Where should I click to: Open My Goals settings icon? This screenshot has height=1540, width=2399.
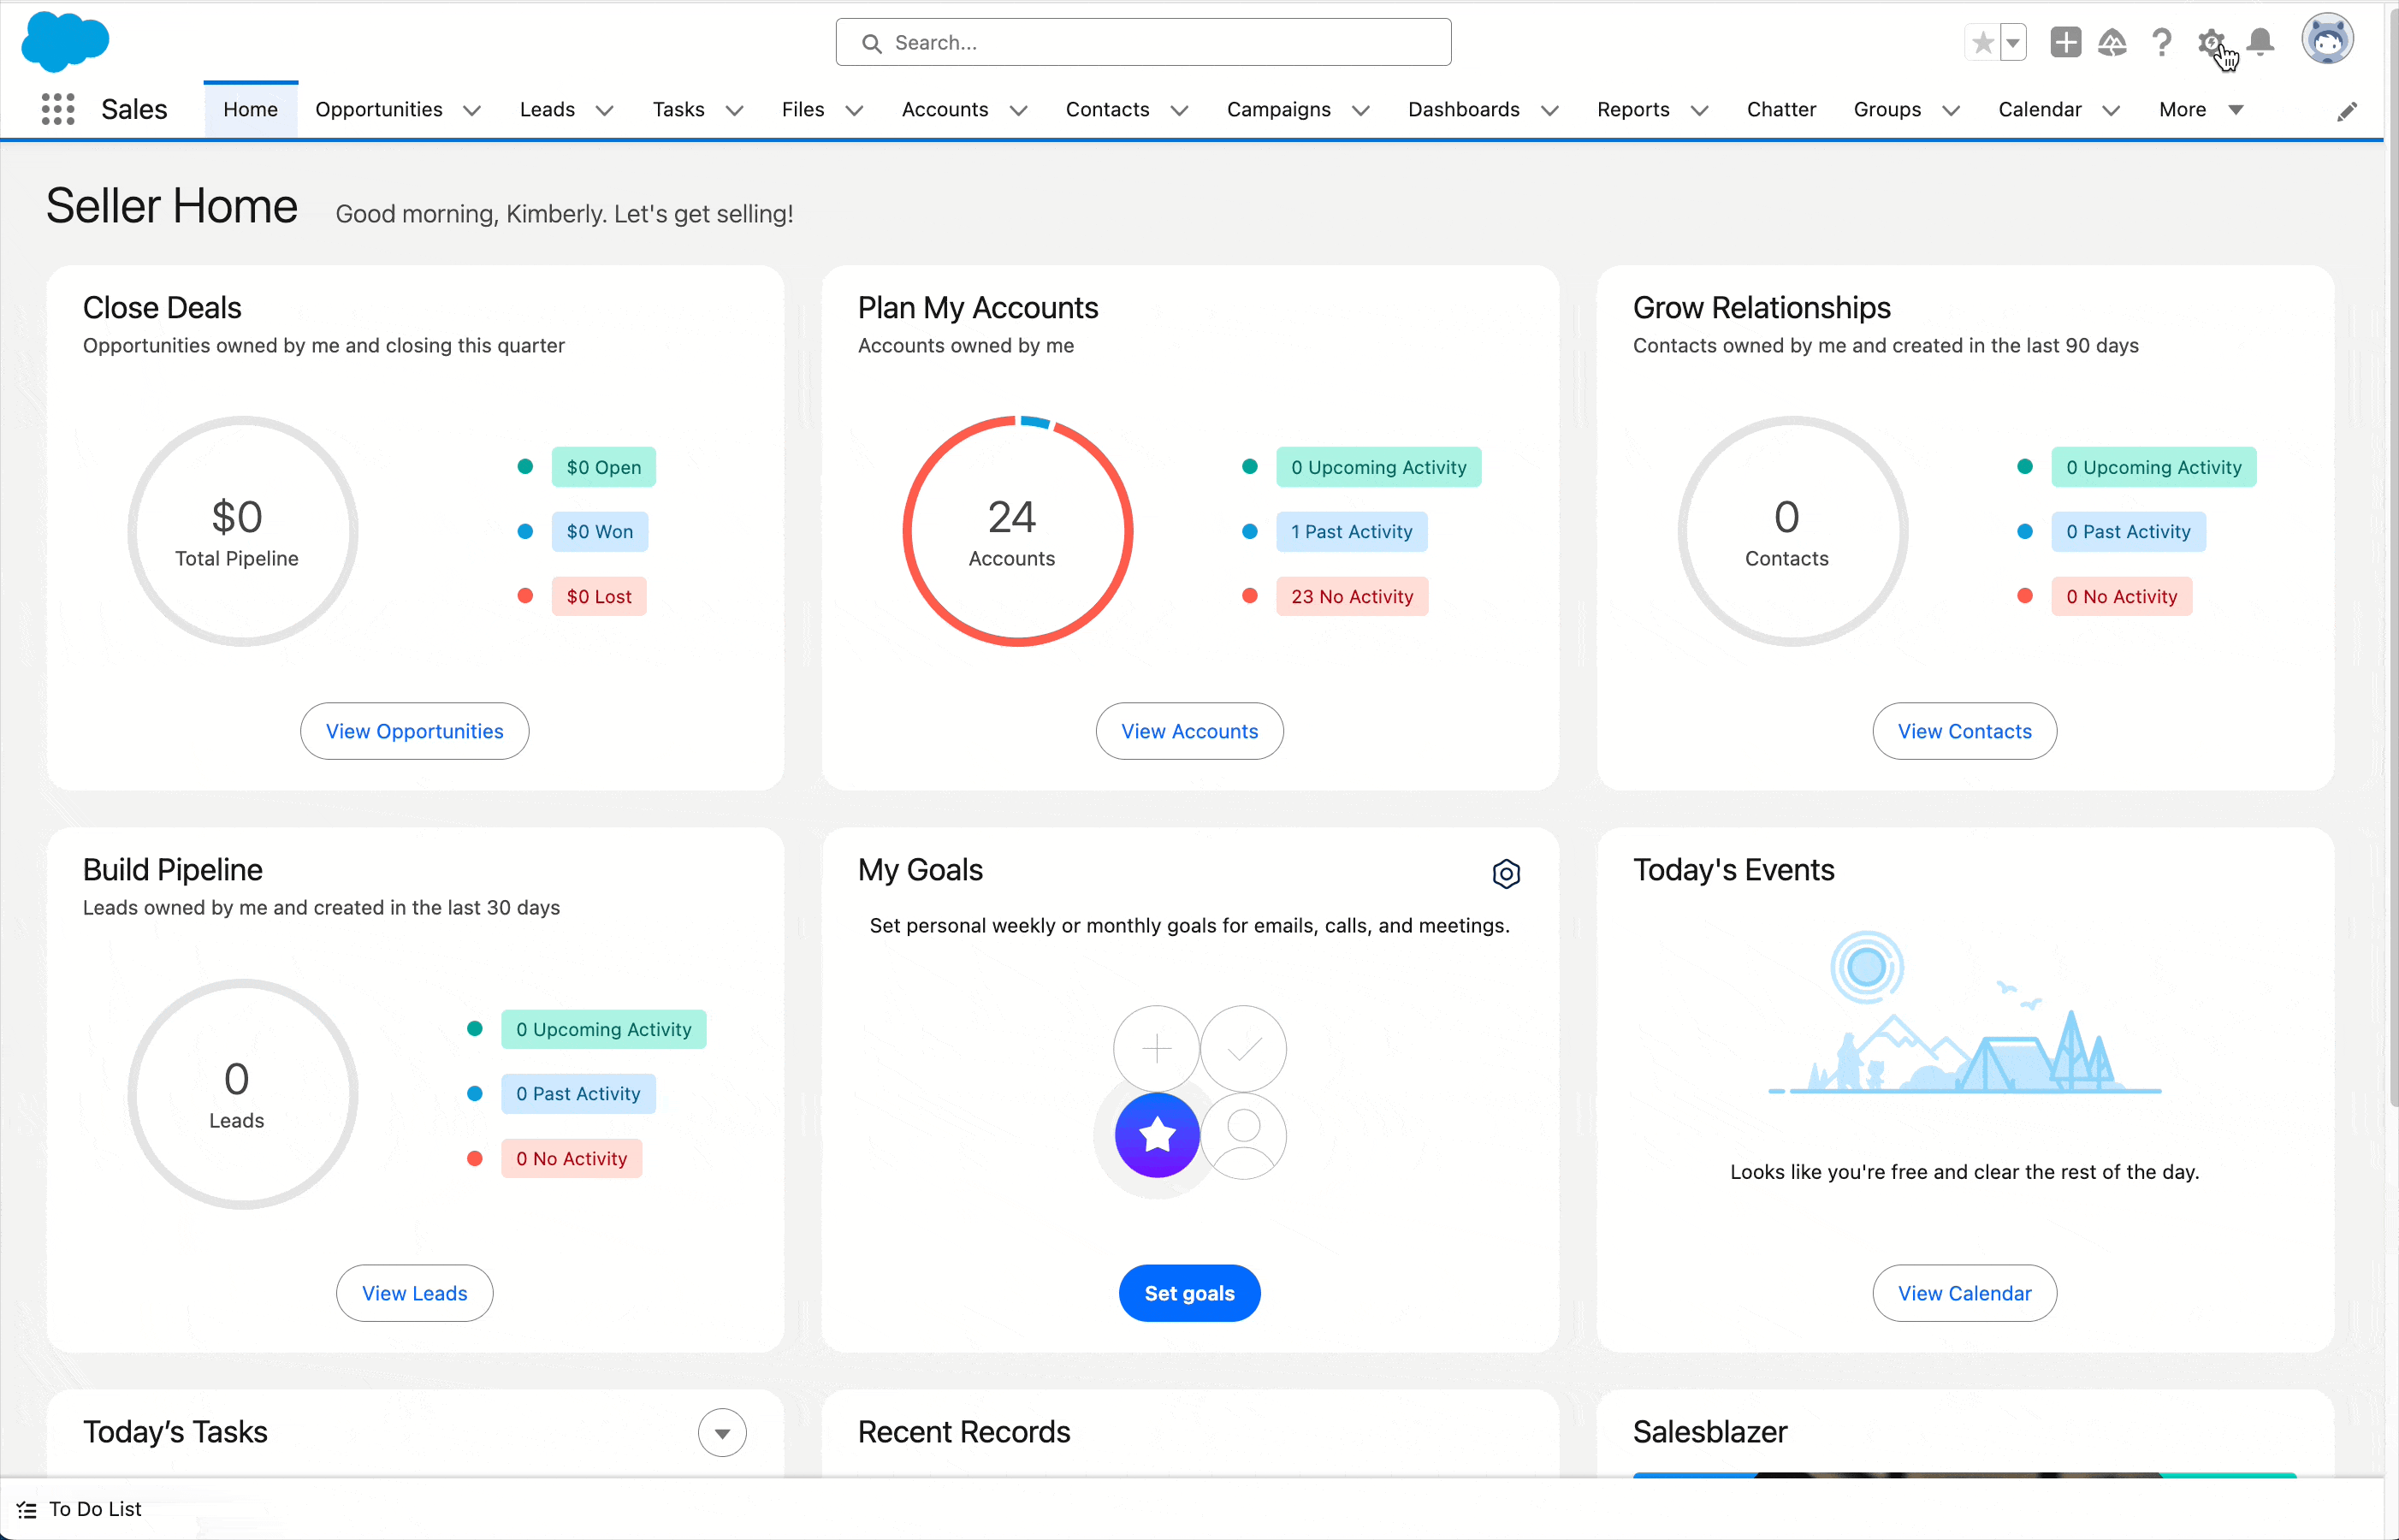point(1506,873)
